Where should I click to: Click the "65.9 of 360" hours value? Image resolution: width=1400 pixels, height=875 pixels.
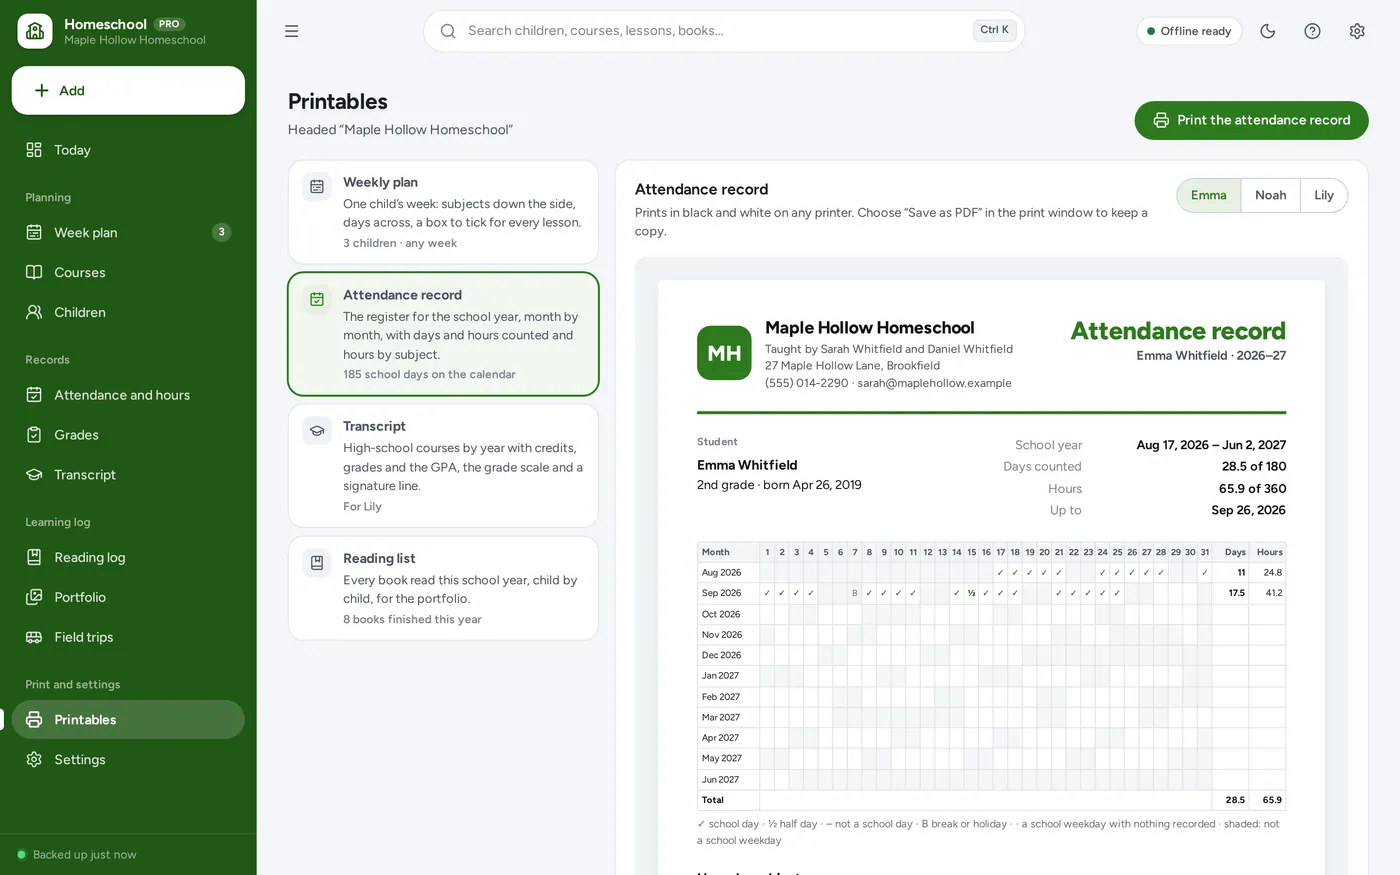pyautogui.click(x=1252, y=489)
